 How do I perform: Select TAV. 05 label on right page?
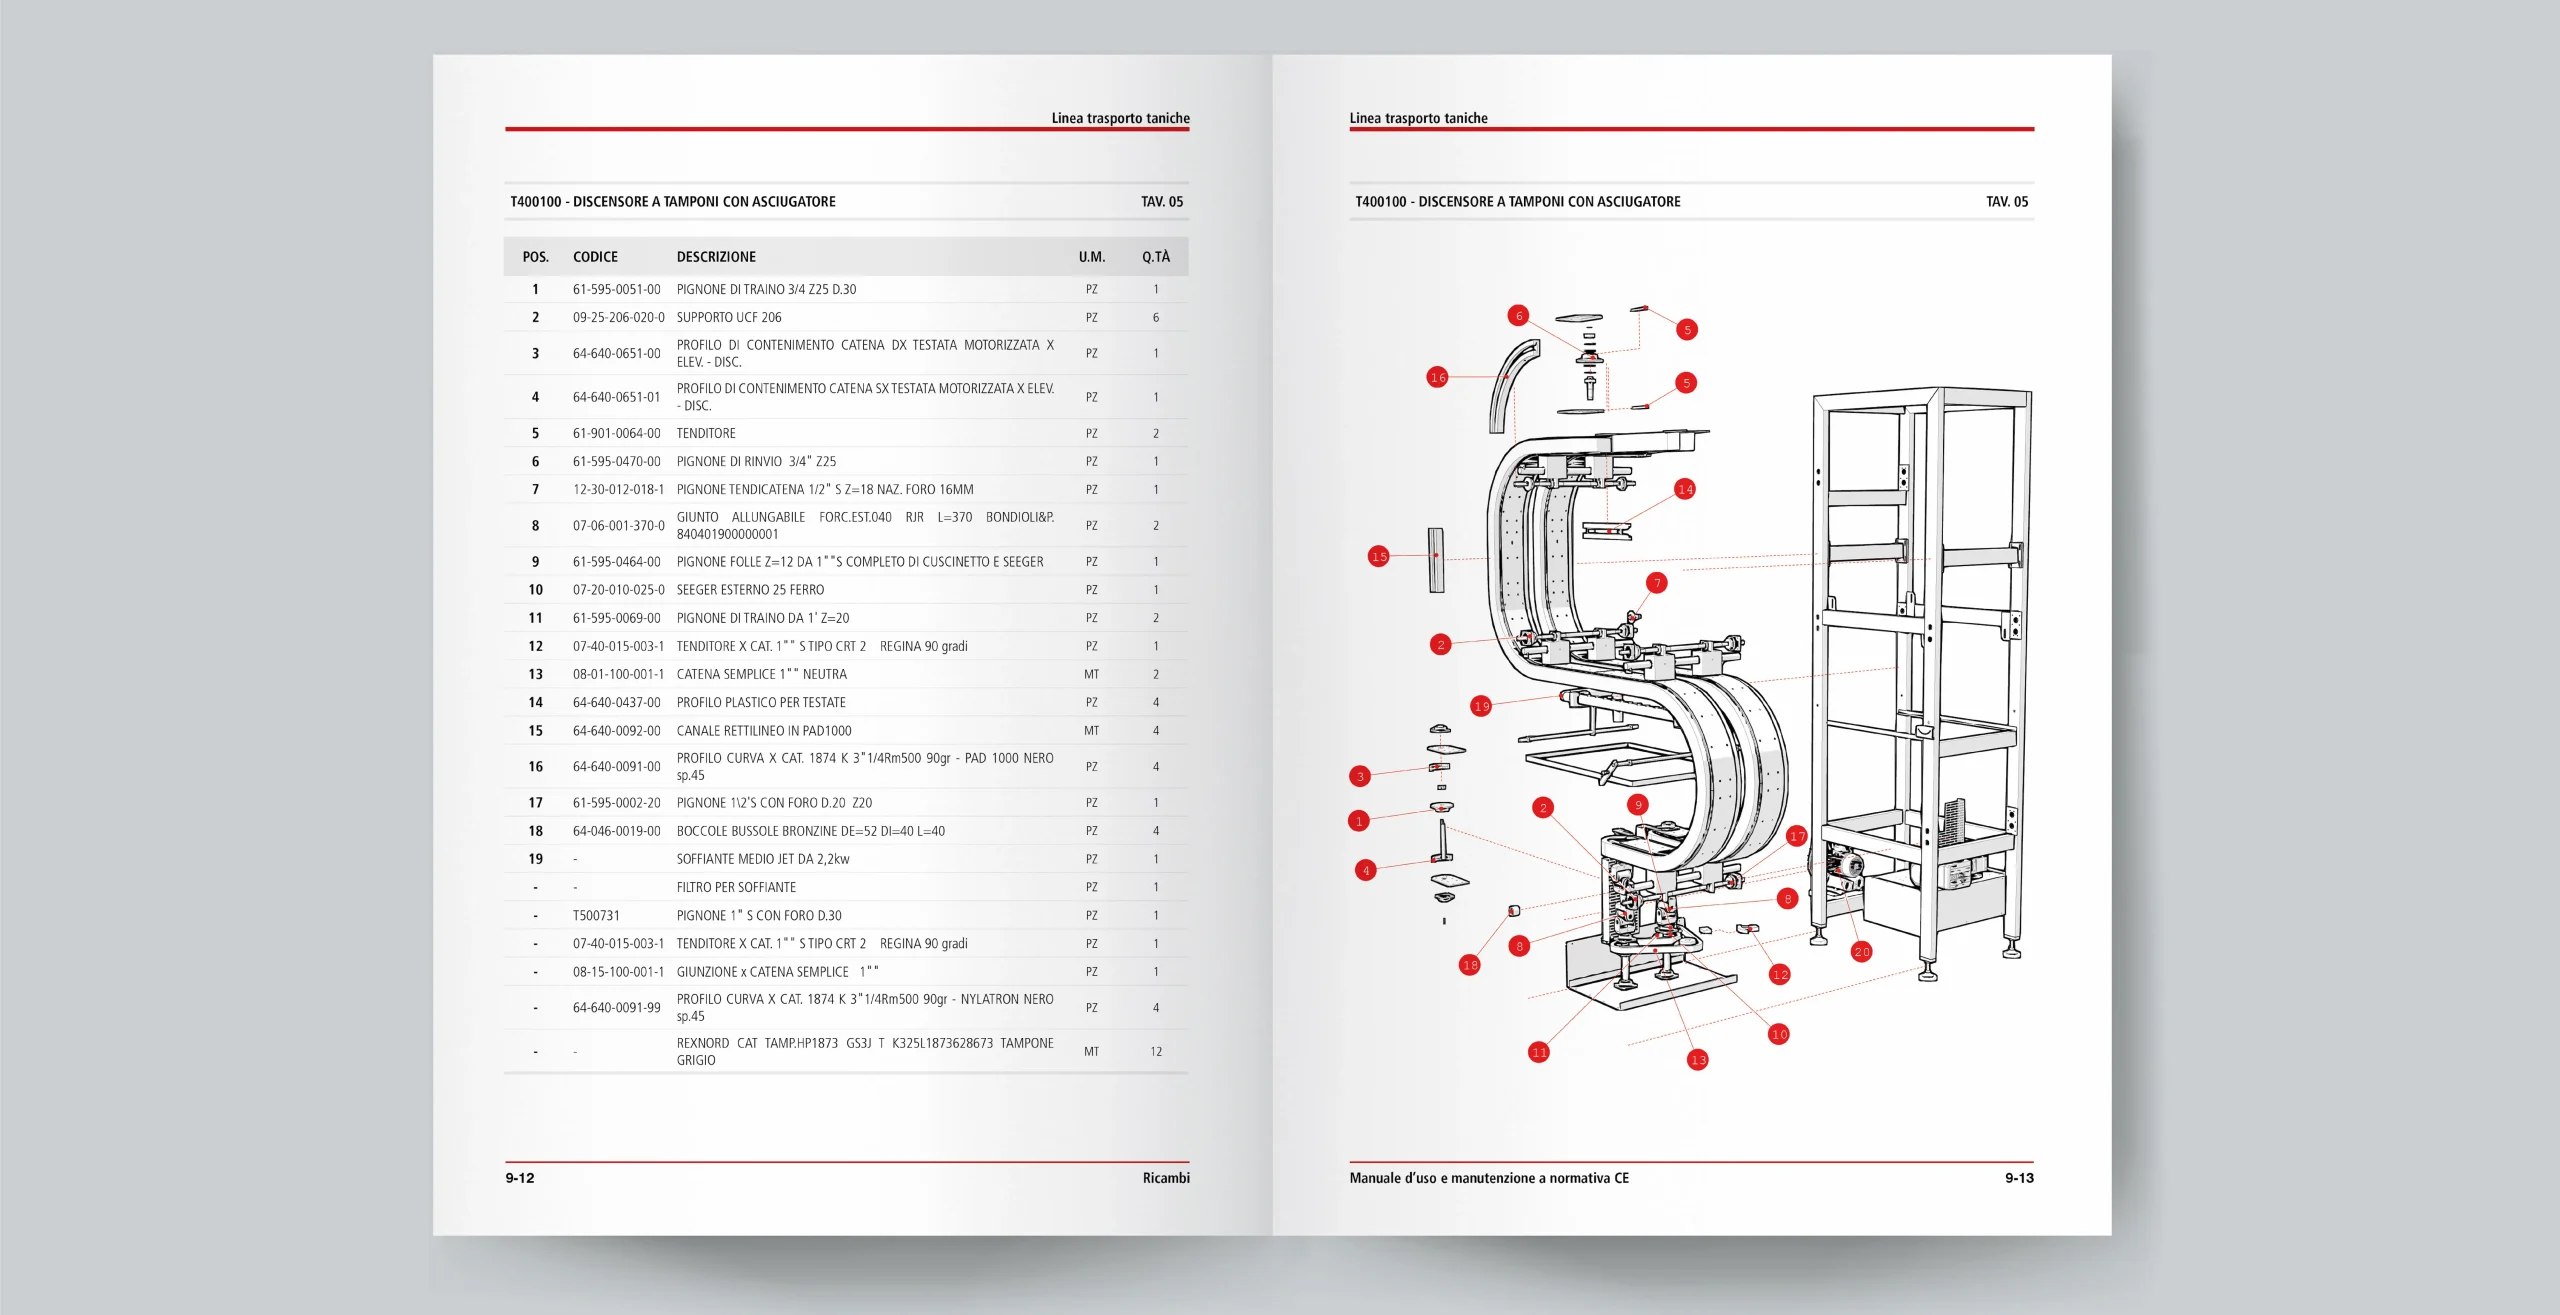point(2006,202)
